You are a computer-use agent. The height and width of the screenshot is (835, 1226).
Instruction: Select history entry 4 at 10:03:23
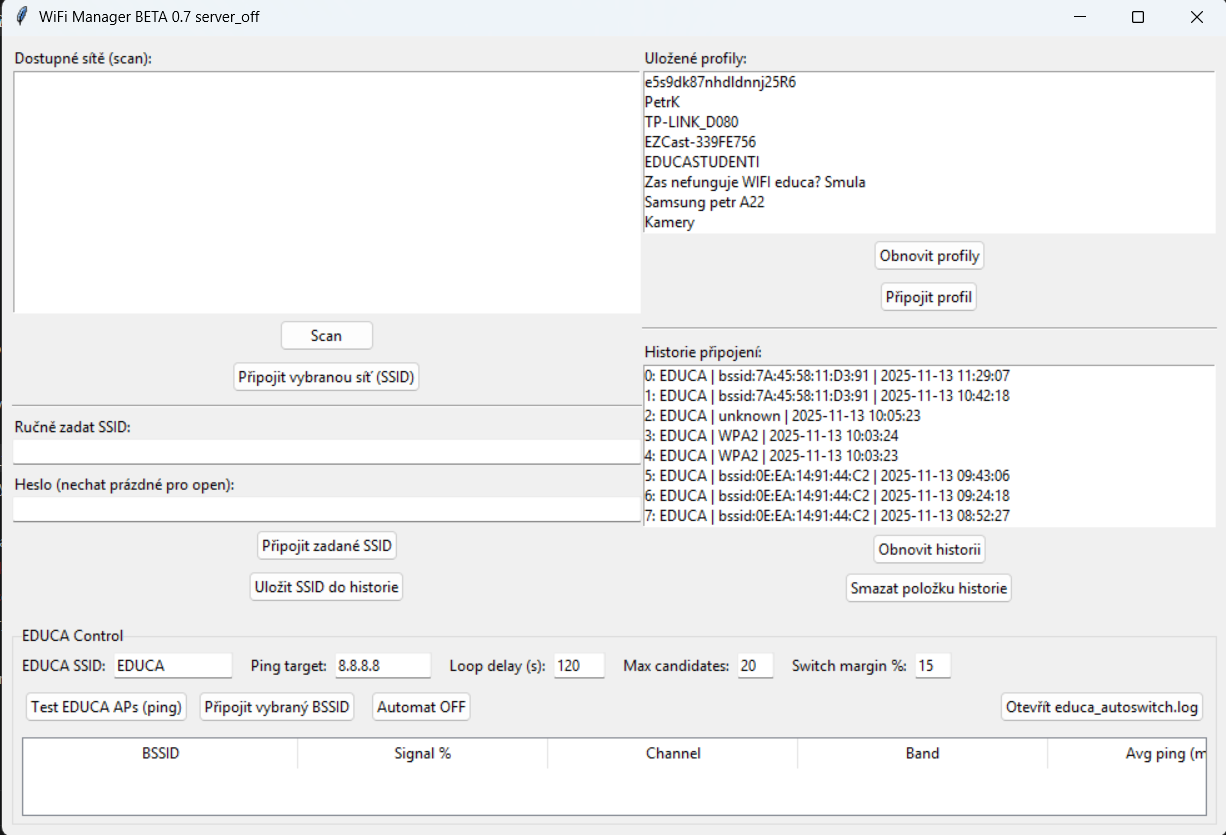coord(929,456)
